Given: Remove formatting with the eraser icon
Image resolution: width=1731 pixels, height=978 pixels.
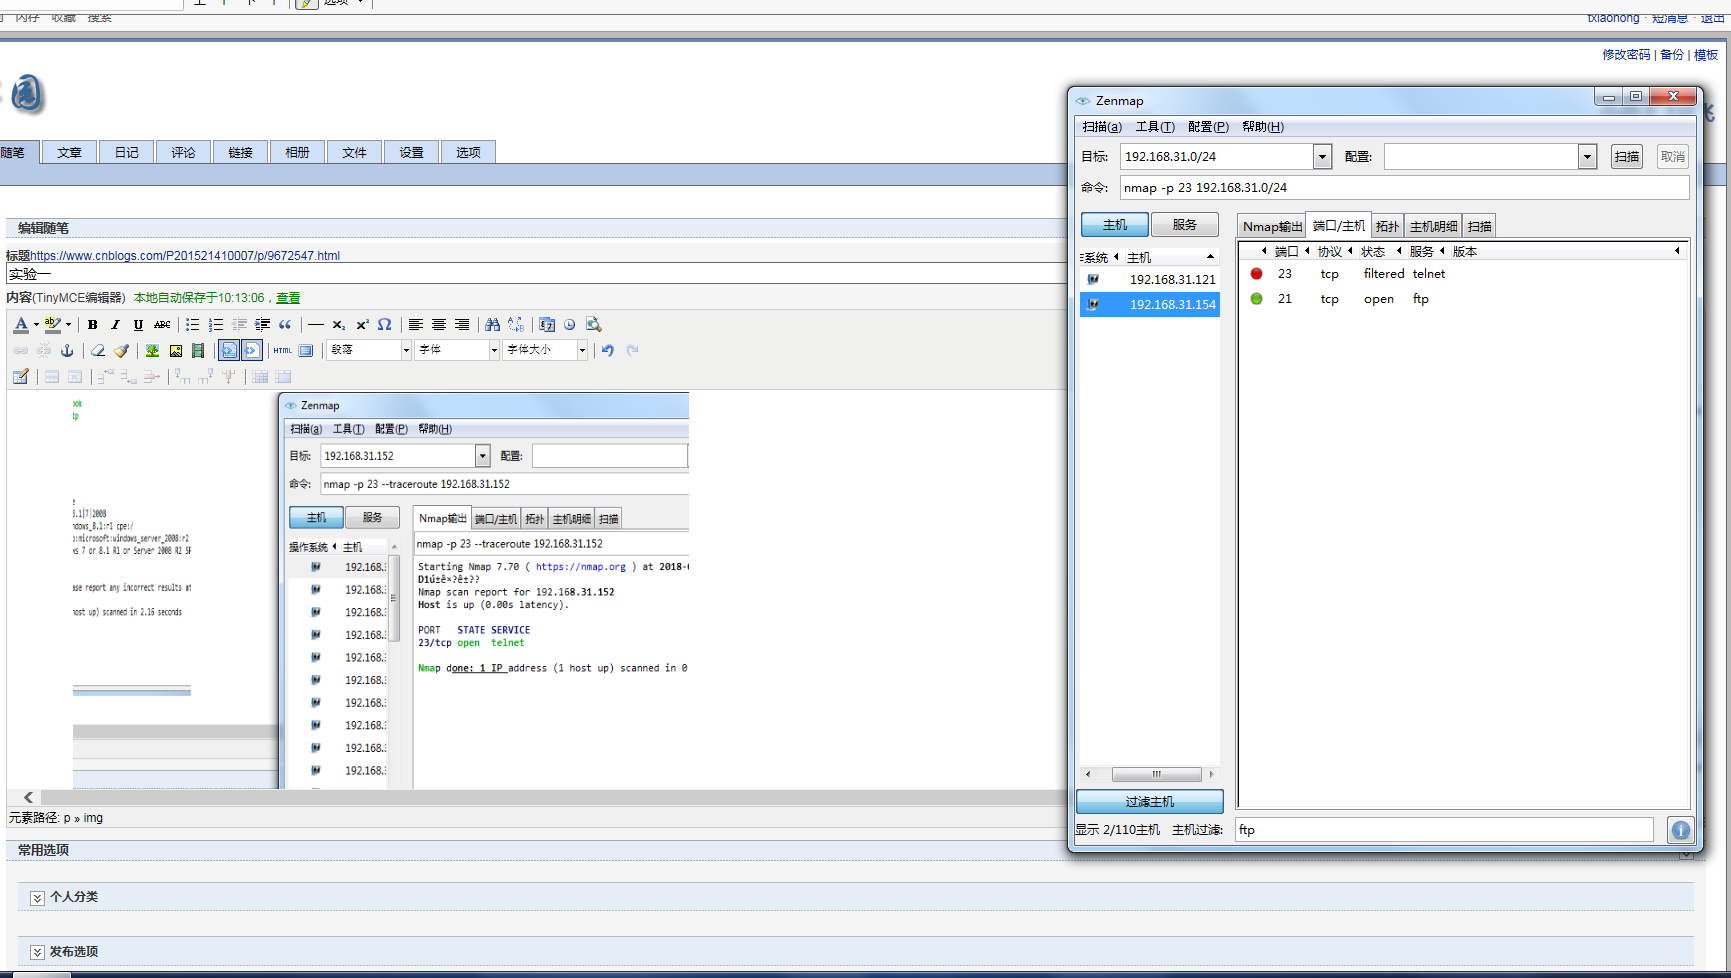Looking at the screenshot, I should point(98,350).
